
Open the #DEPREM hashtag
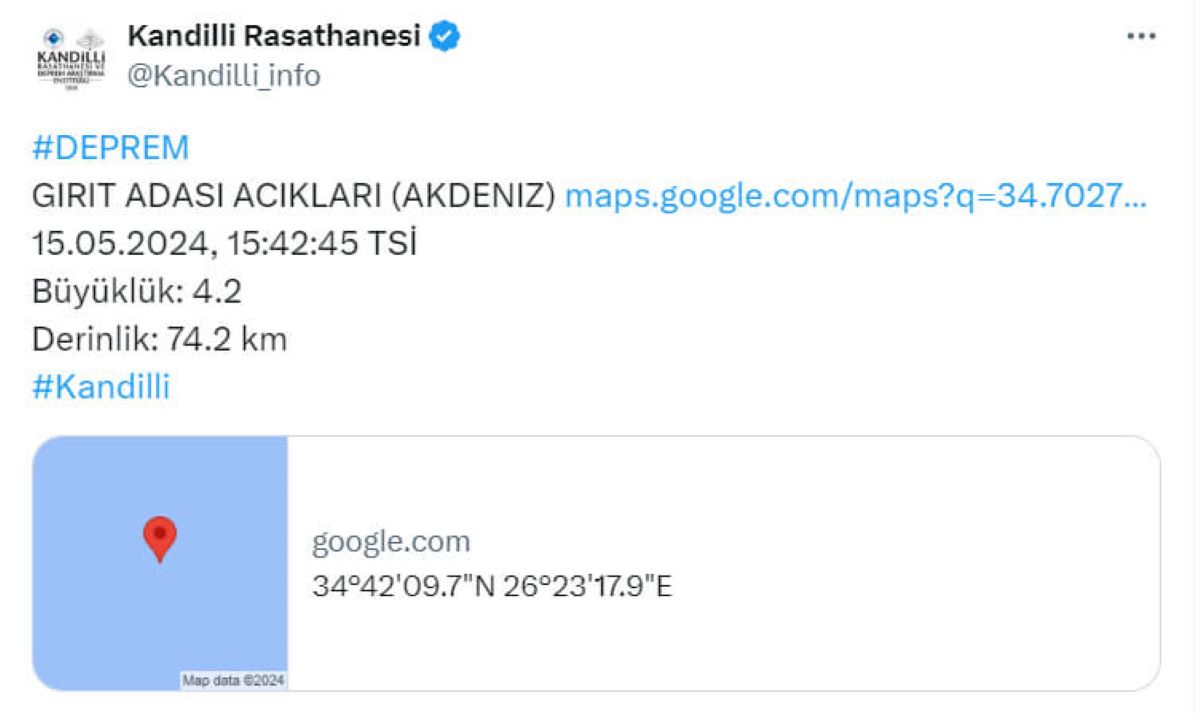[x=111, y=148]
